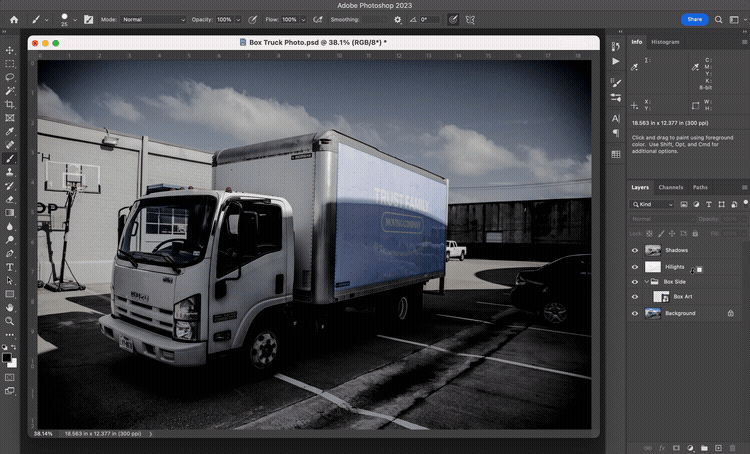
Task: Select the Hand tool
Action: pos(10,308)
